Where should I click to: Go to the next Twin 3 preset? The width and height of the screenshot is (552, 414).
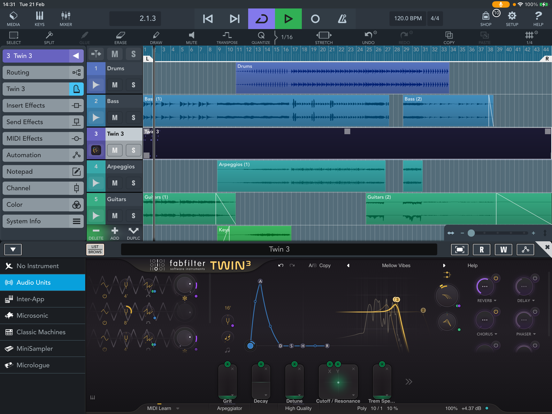pyautogui.click(x=444, y=265)
